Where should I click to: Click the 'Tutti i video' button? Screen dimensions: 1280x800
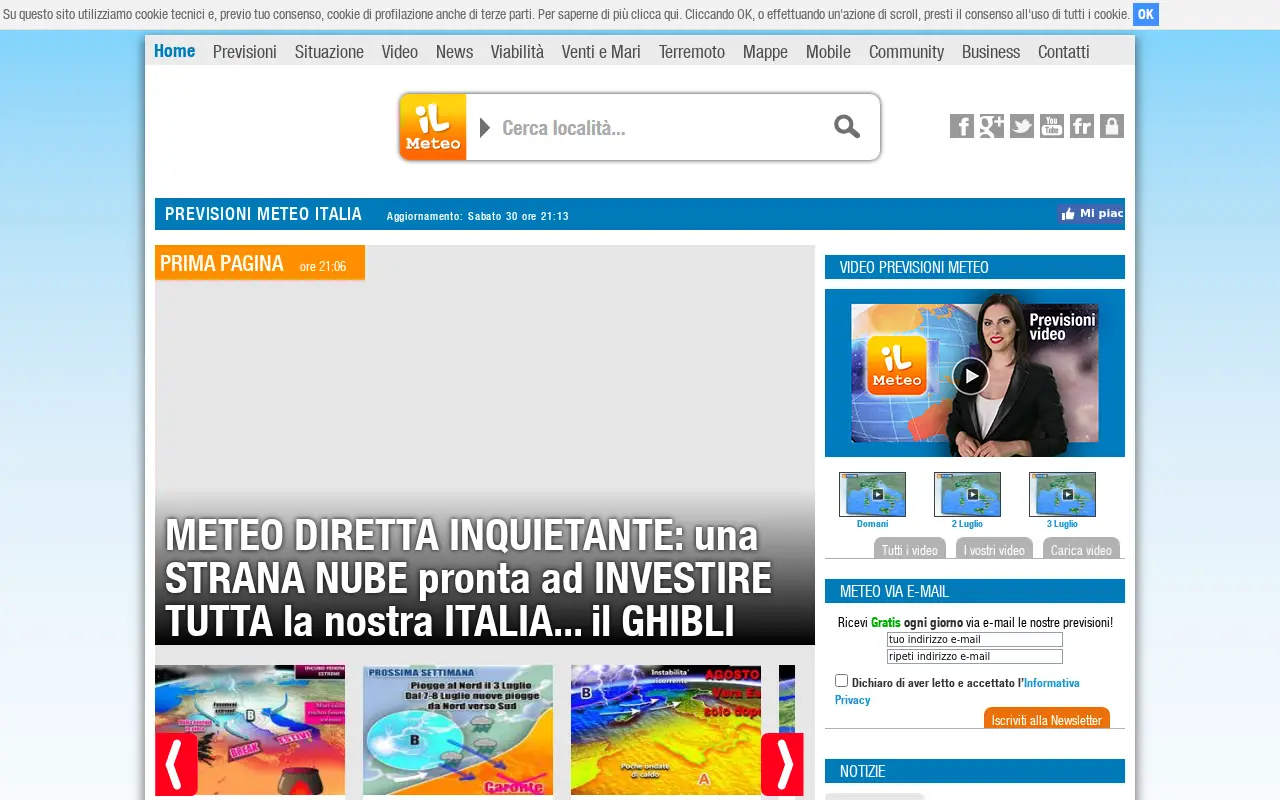pos(910,549)
